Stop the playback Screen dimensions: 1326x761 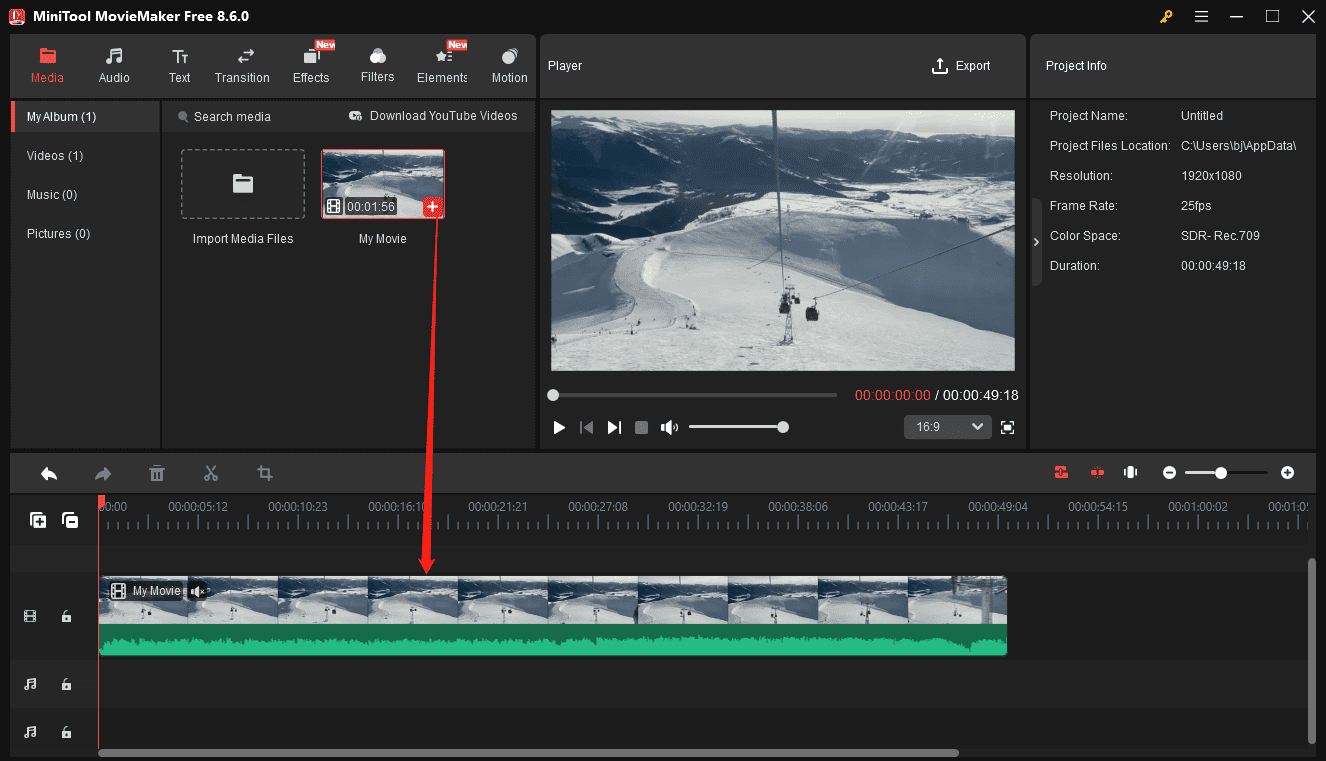pyautogui.click(x=642, y=427)
